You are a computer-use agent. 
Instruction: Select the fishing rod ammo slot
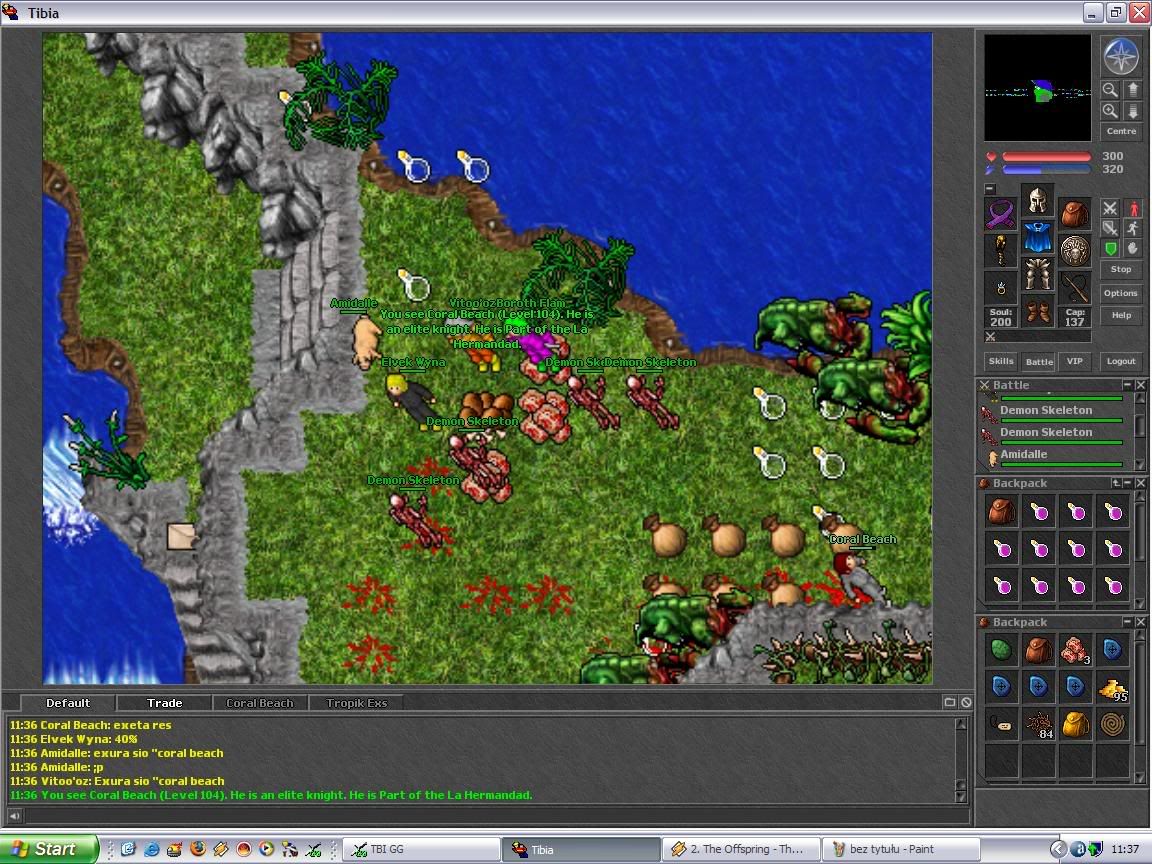(1074, 288)
